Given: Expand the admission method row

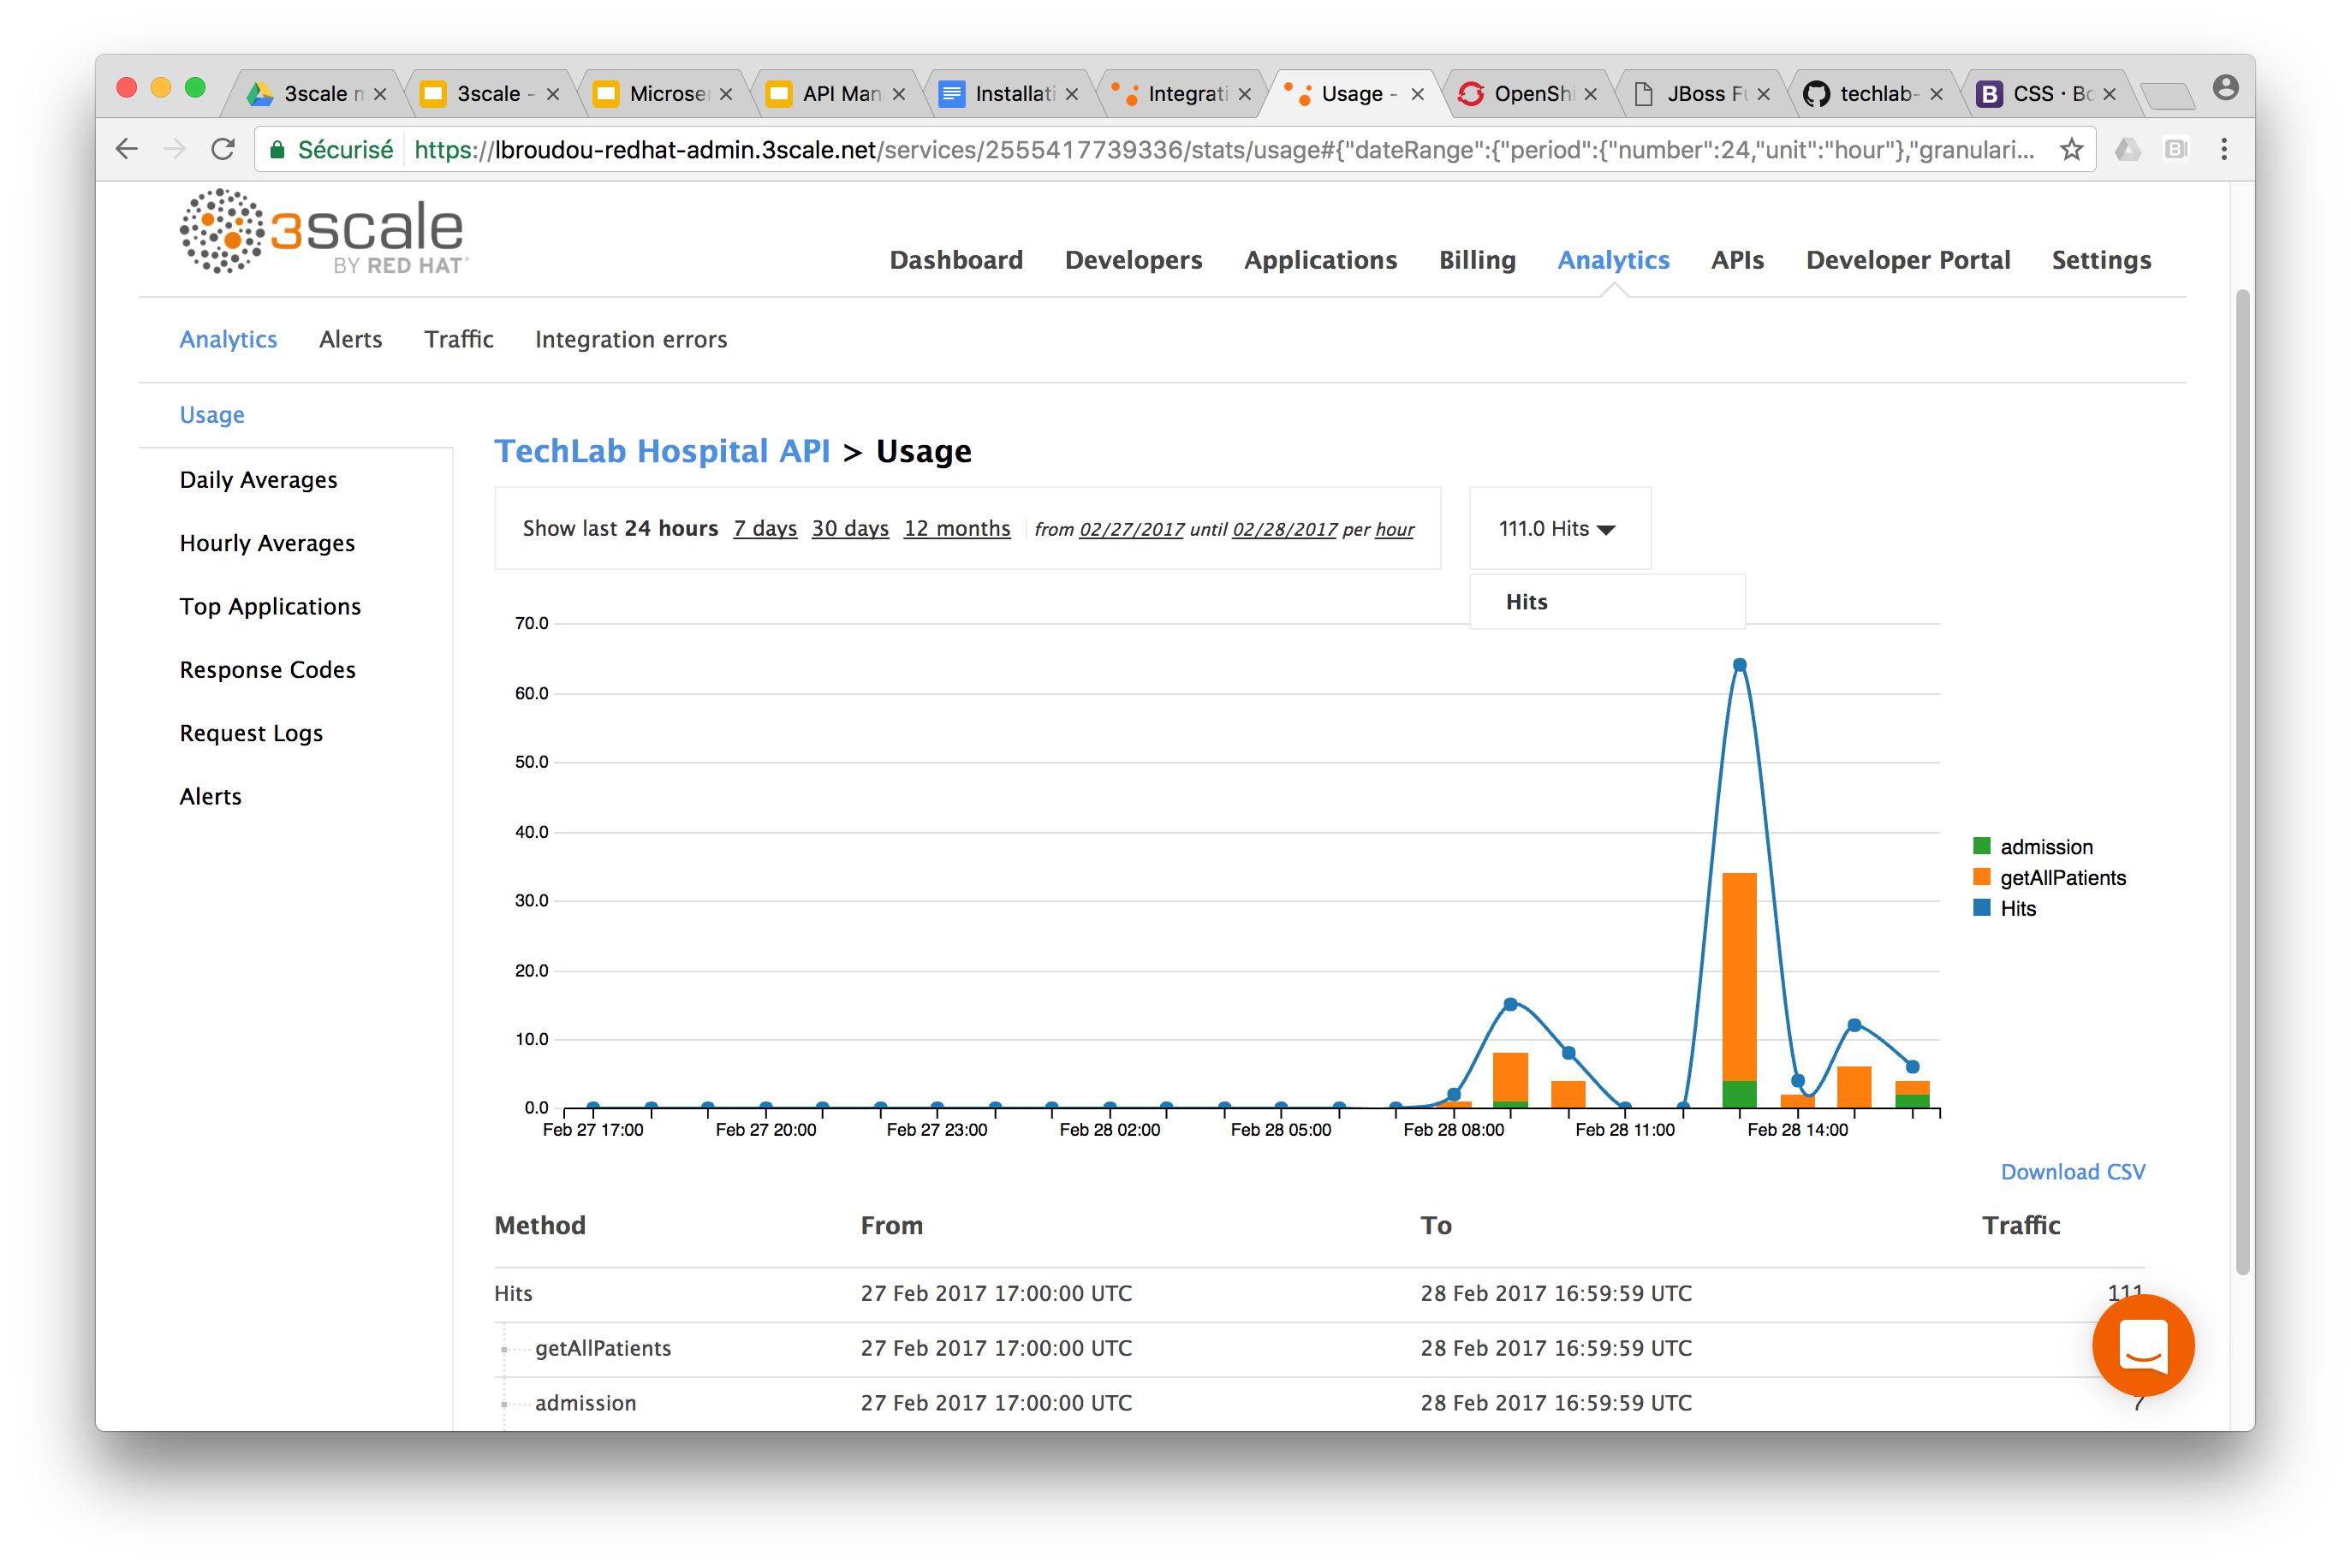Looking at the screenshot, I should (504, 1402).
